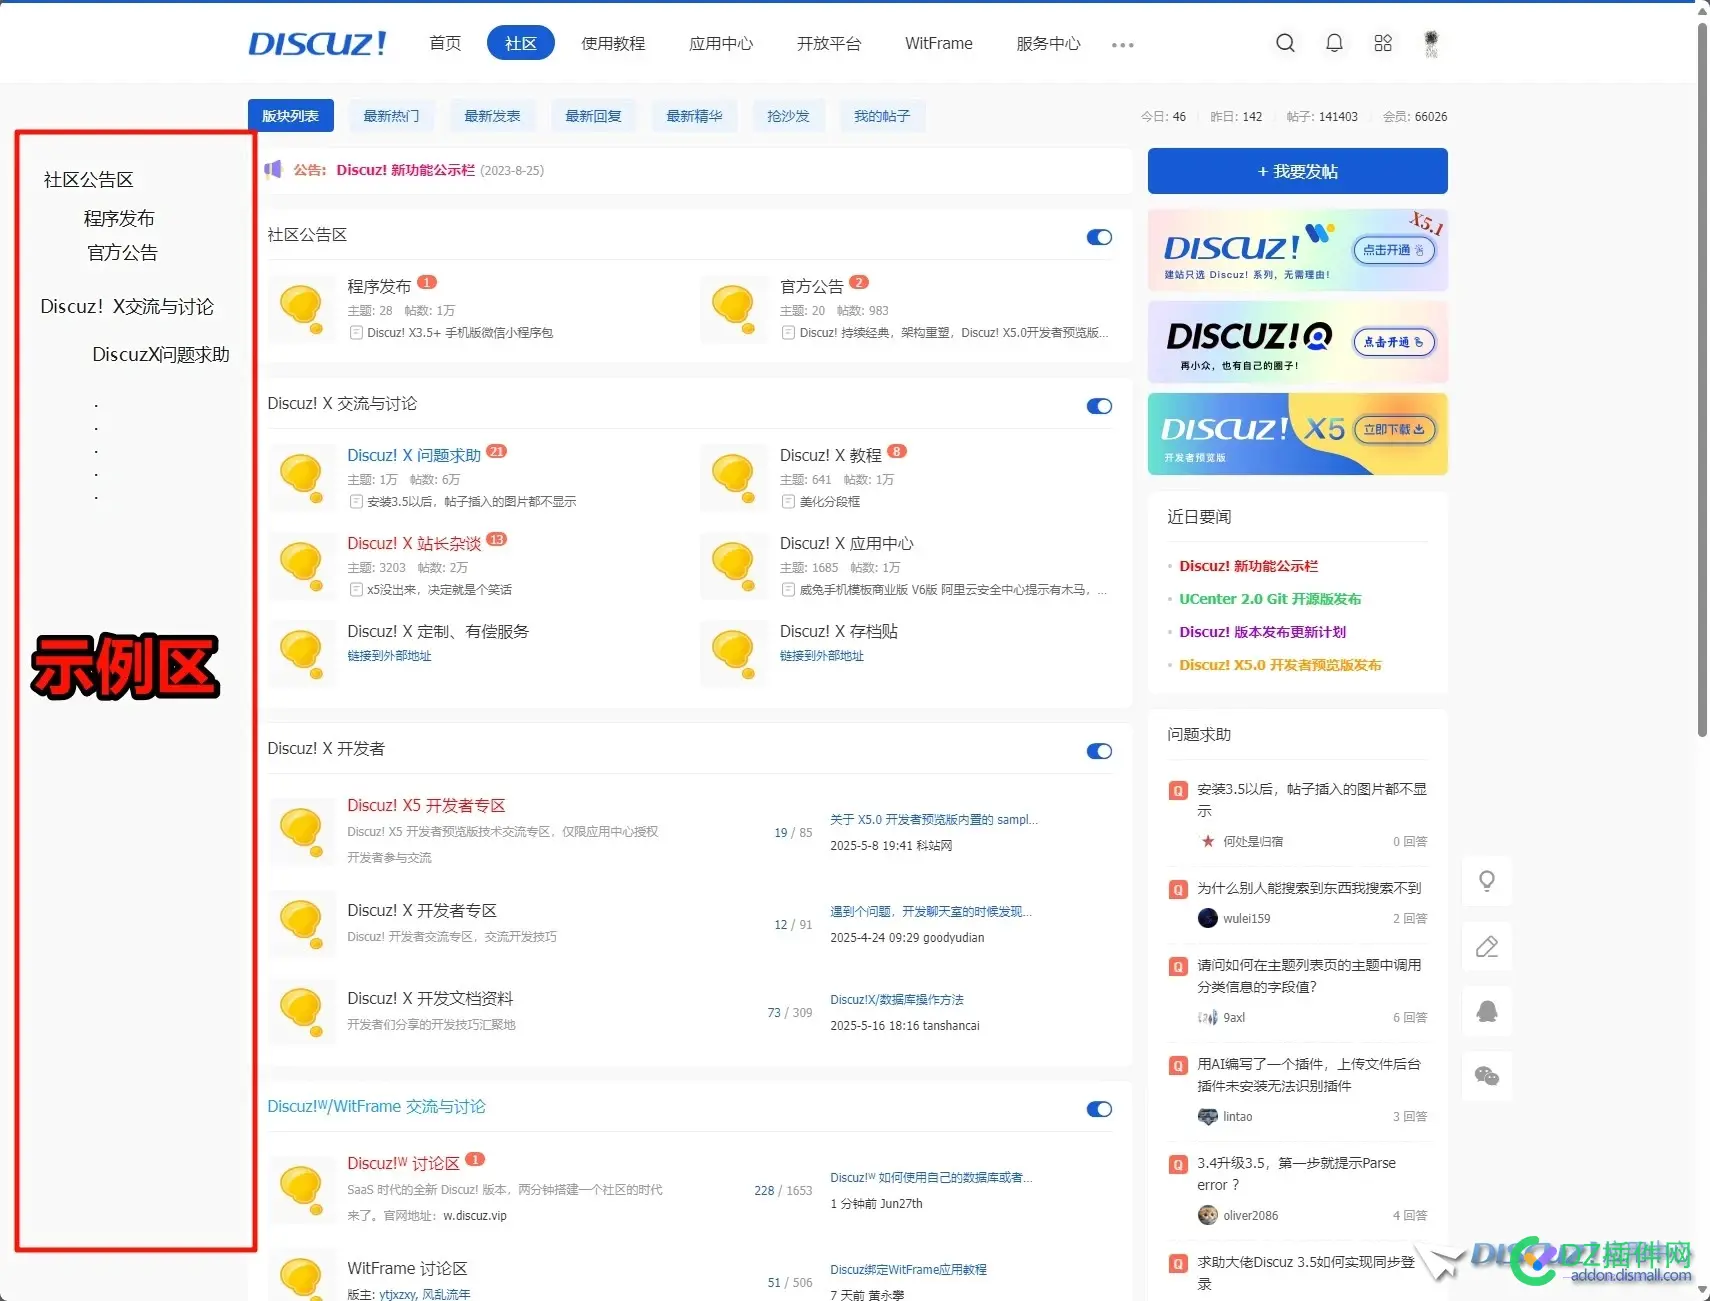Toggle the 社区公告区 section switch
The height and width of the screenshot is (1301, 1710).
[x=1099, y=237]
